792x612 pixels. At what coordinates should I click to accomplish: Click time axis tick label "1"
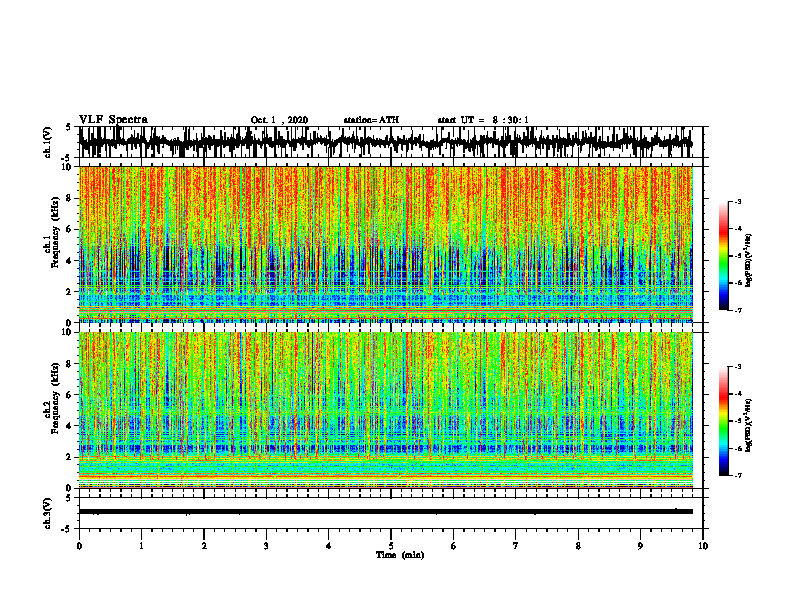(141, 546)
